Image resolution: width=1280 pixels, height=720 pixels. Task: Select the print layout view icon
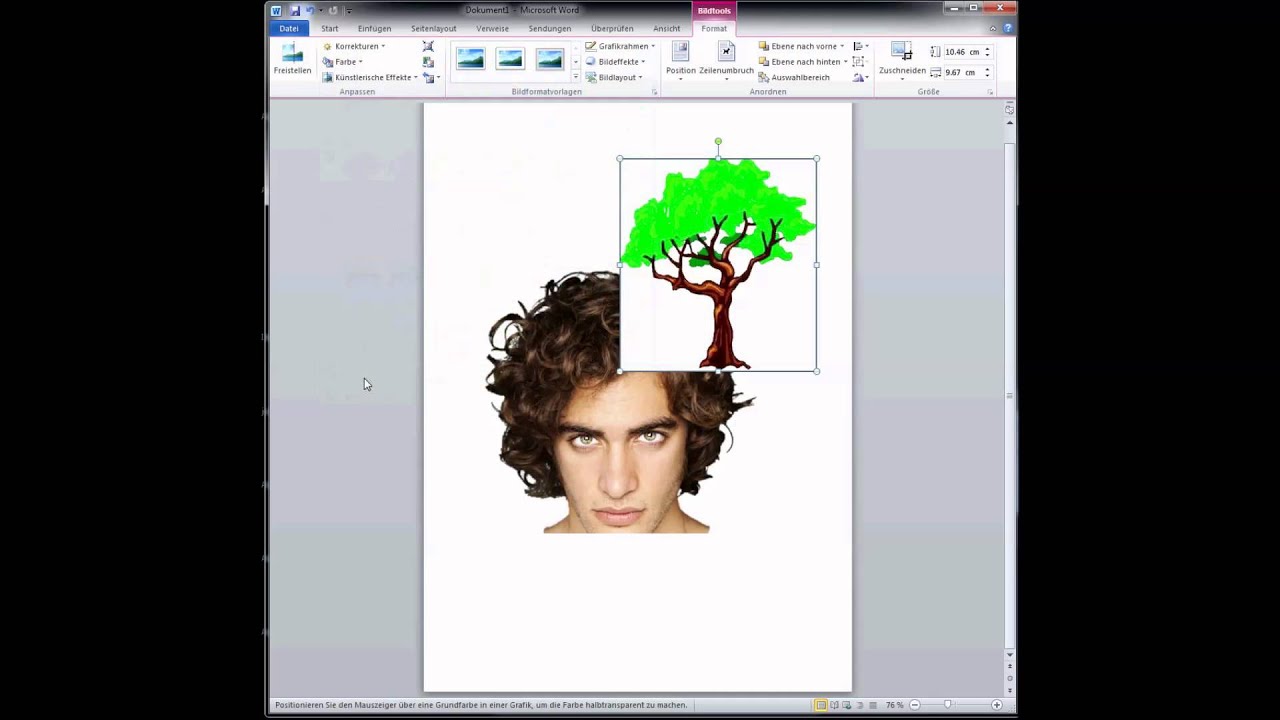click(x=821, y=705)
